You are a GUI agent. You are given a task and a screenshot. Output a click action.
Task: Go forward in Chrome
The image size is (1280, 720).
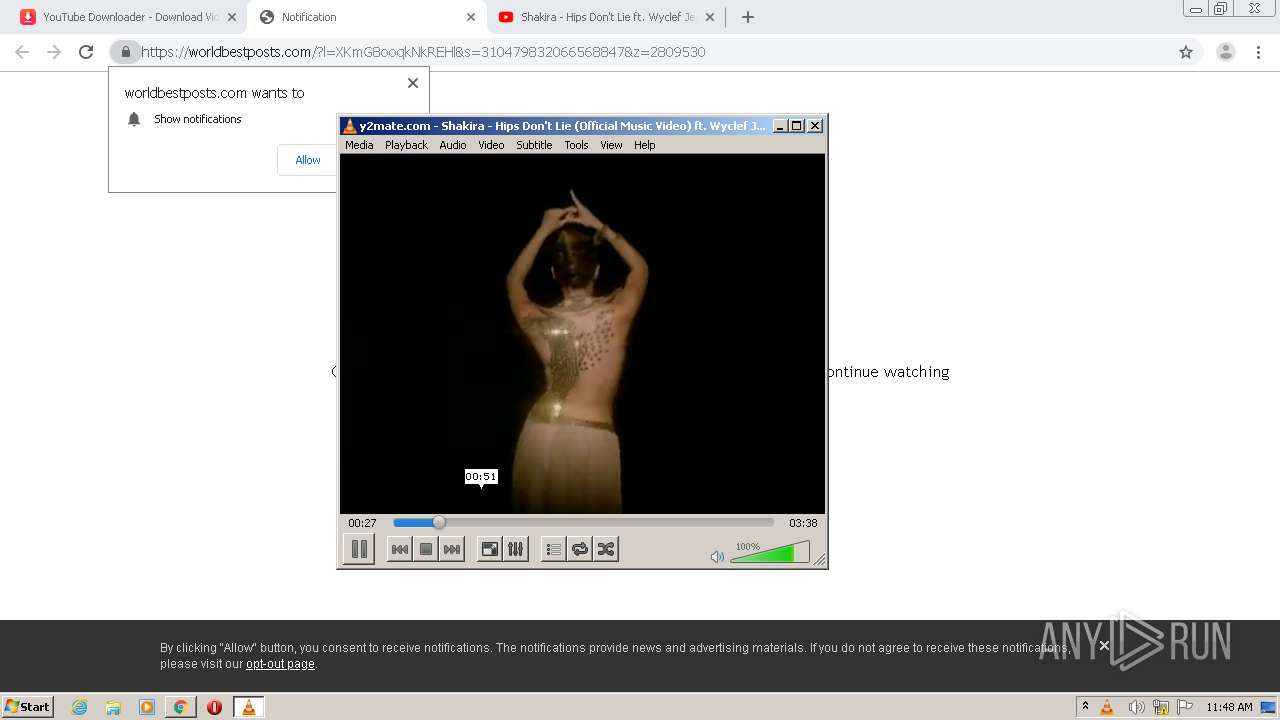point(54,52)
